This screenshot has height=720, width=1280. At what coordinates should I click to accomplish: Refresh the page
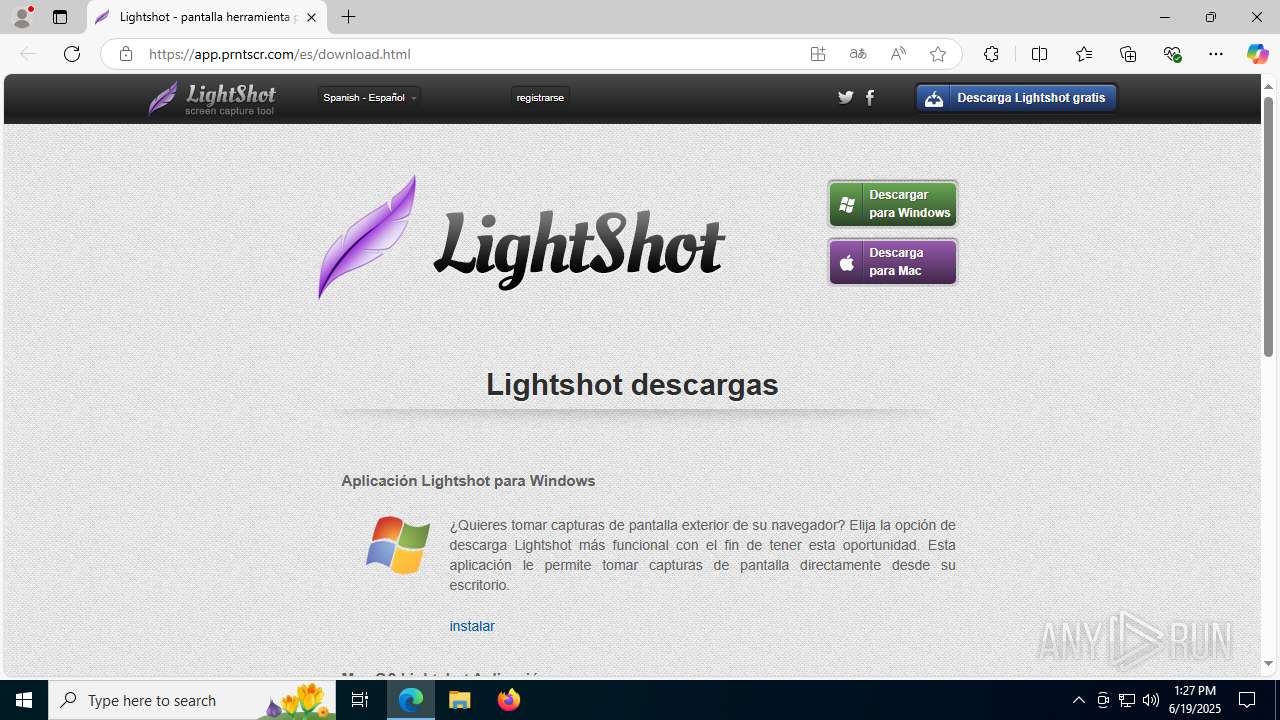click(x=72, y=54)
